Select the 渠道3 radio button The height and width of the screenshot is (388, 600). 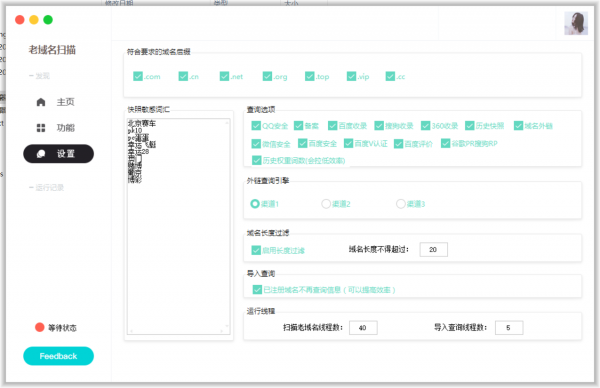pyautogui.click(x=401, y=204)
